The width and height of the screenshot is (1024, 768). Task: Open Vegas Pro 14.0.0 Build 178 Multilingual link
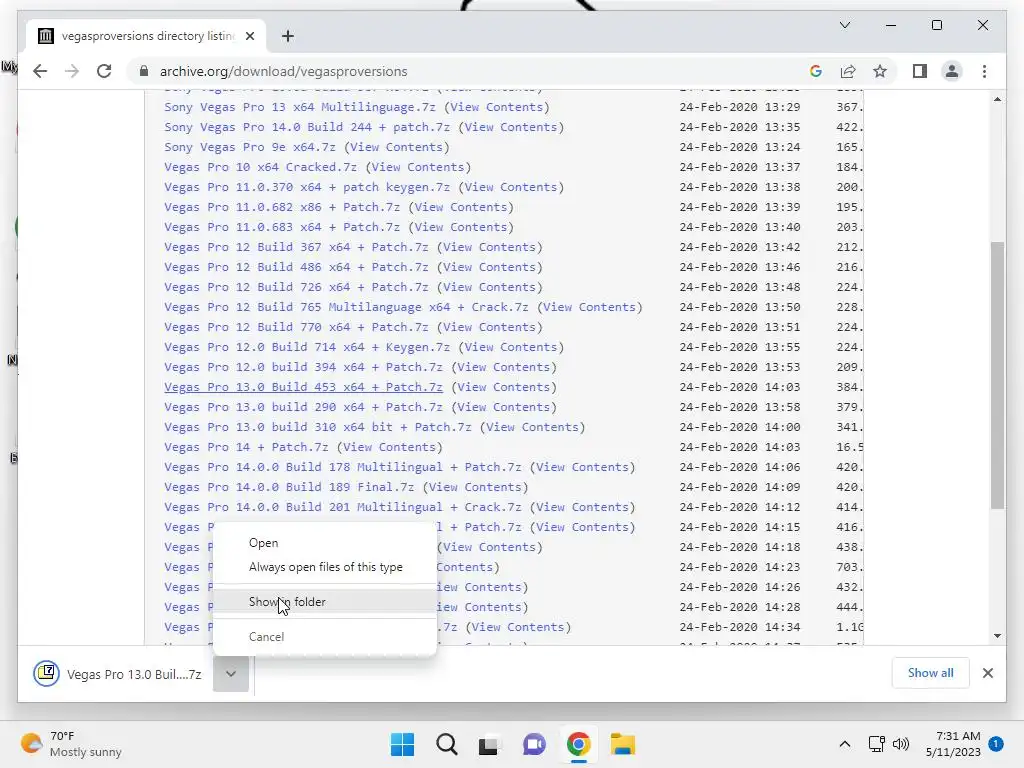tap(343, 467)
